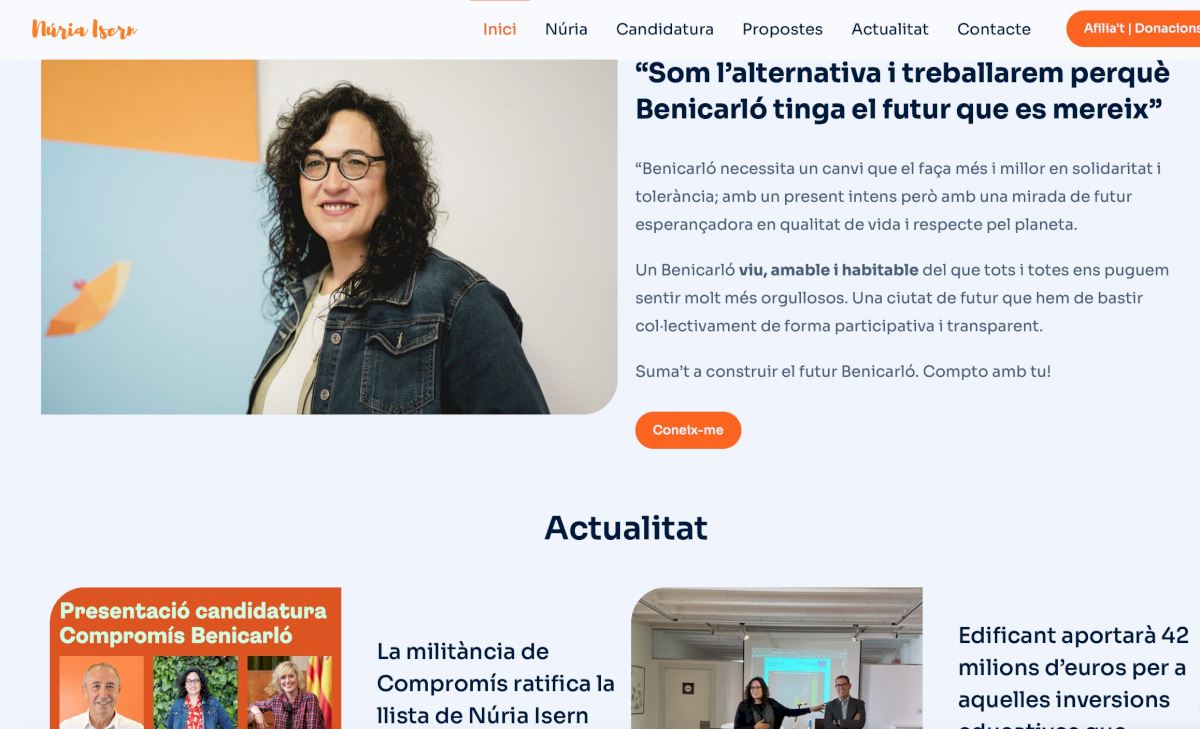The width and height of the screenshot is (1200, 729).
Task: Go to the Inici menu item
Action: [x=500, y=29]
